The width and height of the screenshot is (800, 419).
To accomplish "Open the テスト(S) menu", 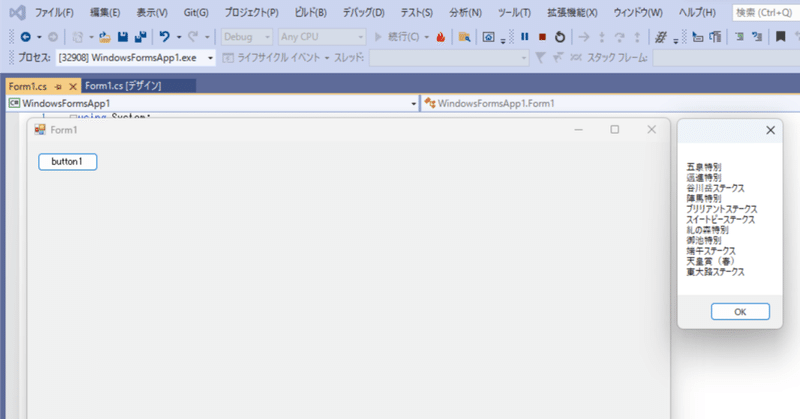I will [416, 13].
